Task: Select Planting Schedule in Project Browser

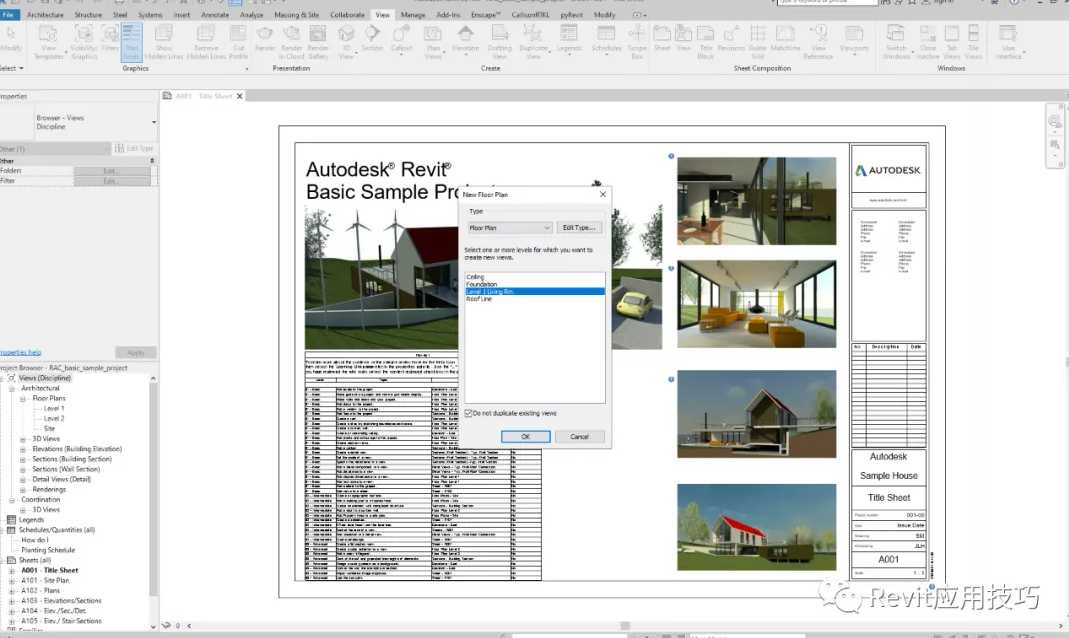Action: pos(48,550)
